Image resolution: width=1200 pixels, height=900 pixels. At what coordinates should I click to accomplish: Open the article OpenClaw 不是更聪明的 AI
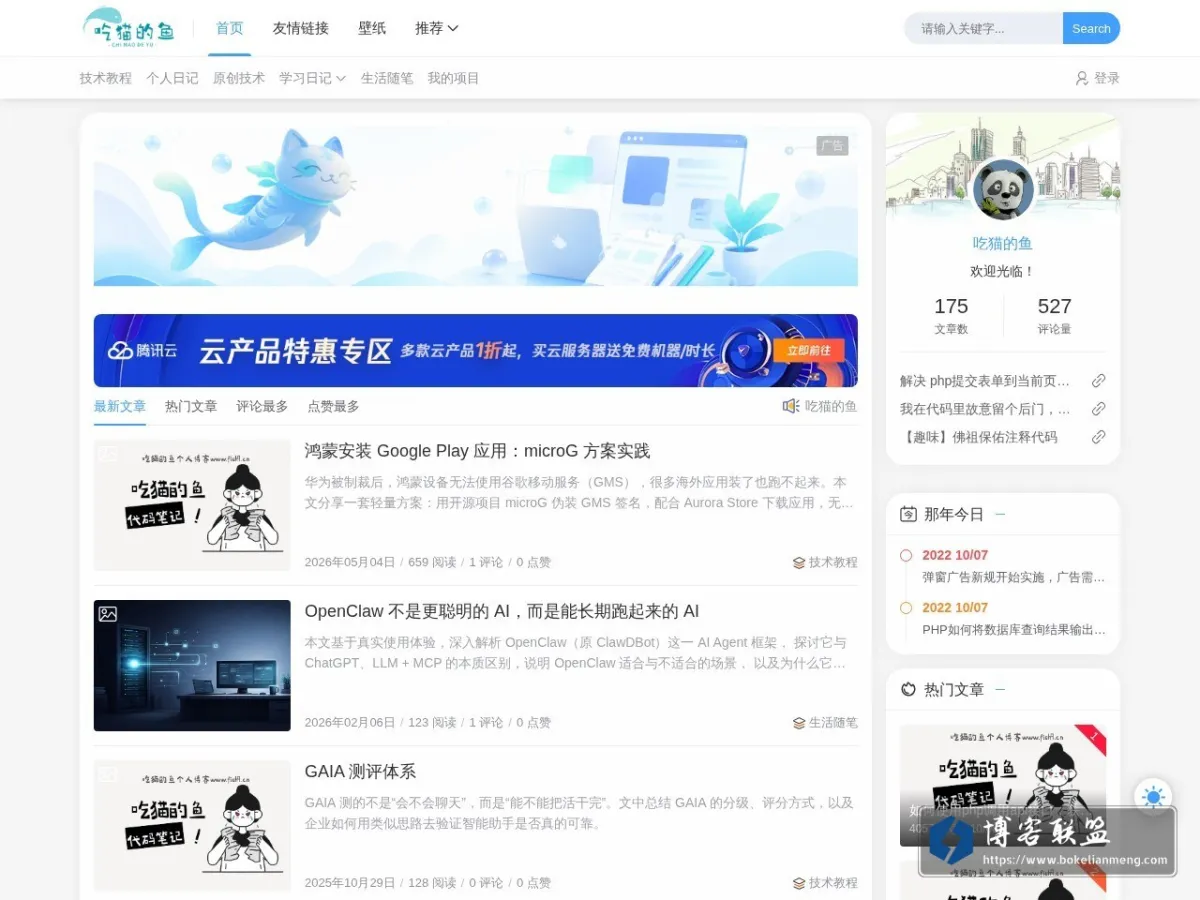(x=502, y=611)
